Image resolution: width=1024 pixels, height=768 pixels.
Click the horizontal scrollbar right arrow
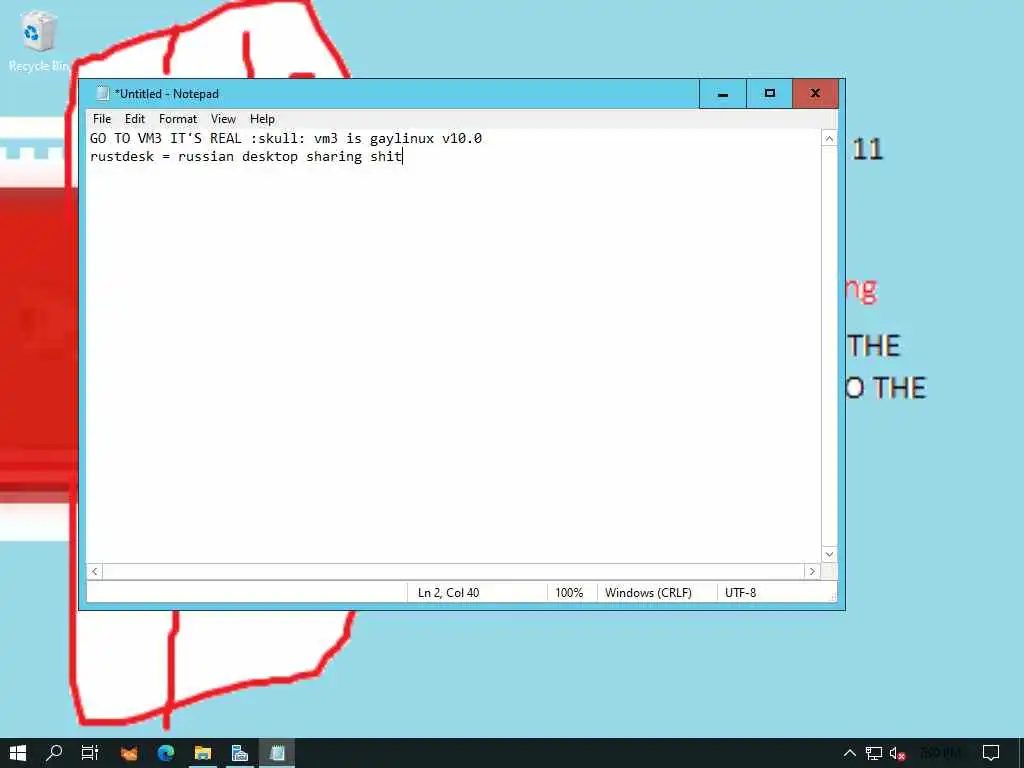[812, 571]
